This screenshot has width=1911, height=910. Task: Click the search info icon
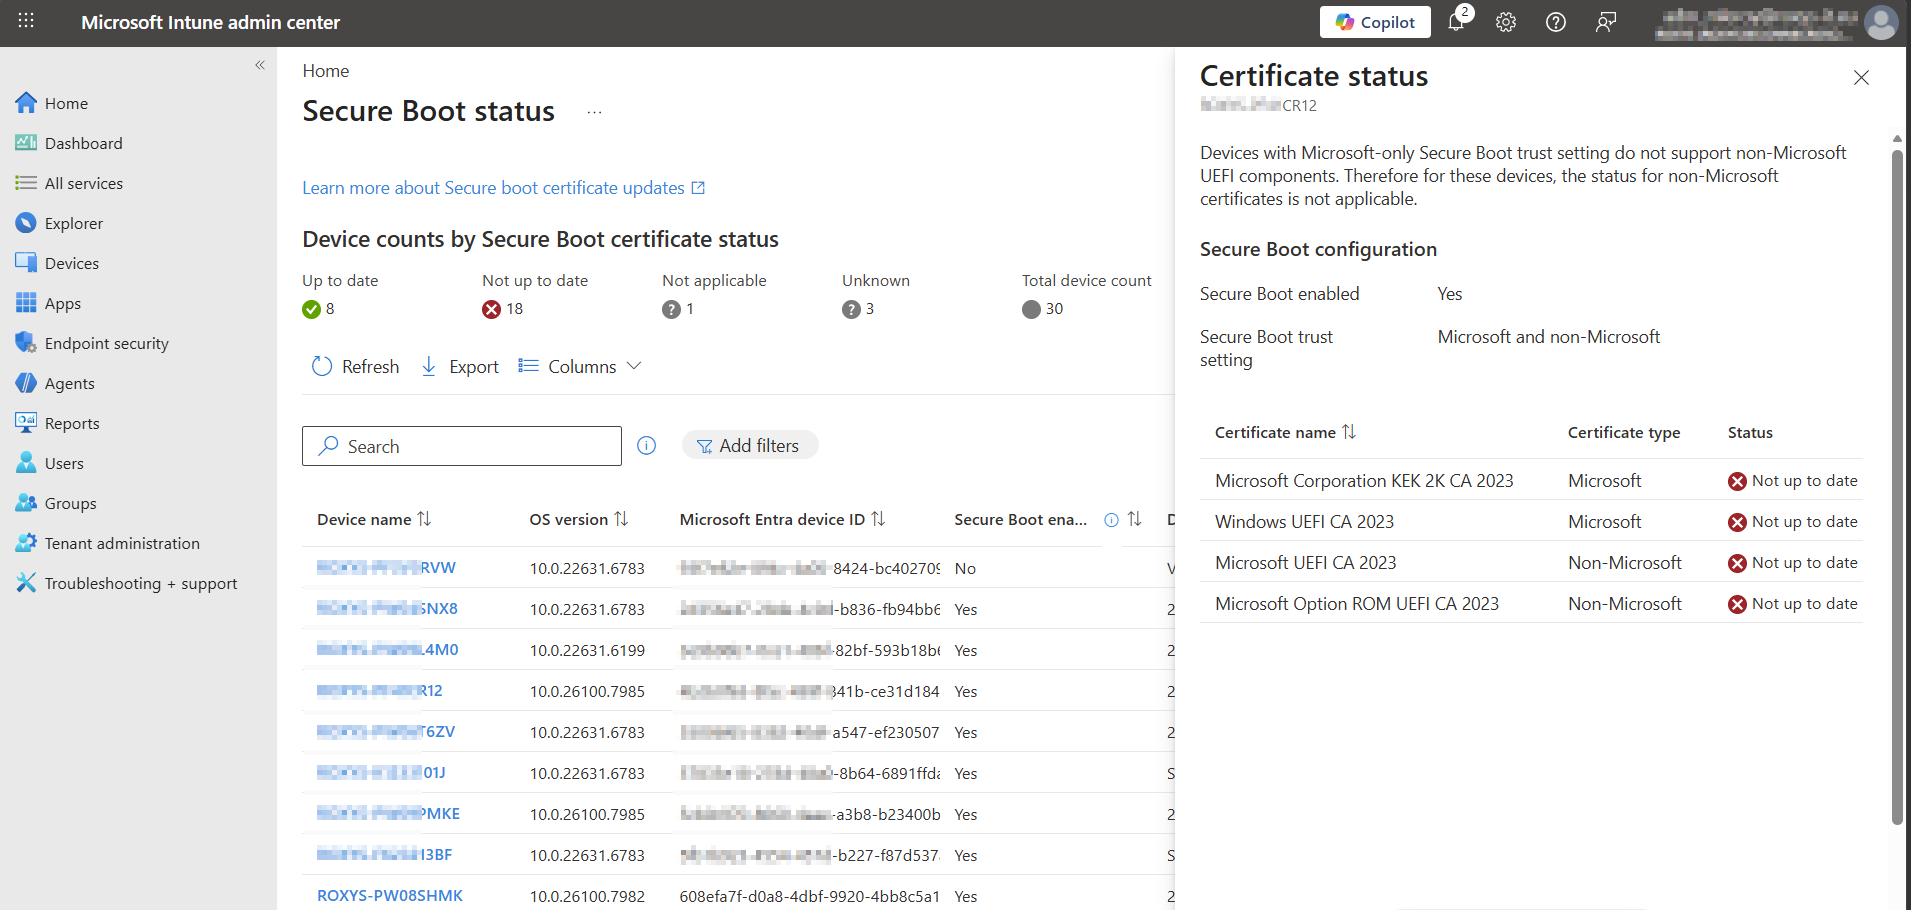tap(647, 446)
